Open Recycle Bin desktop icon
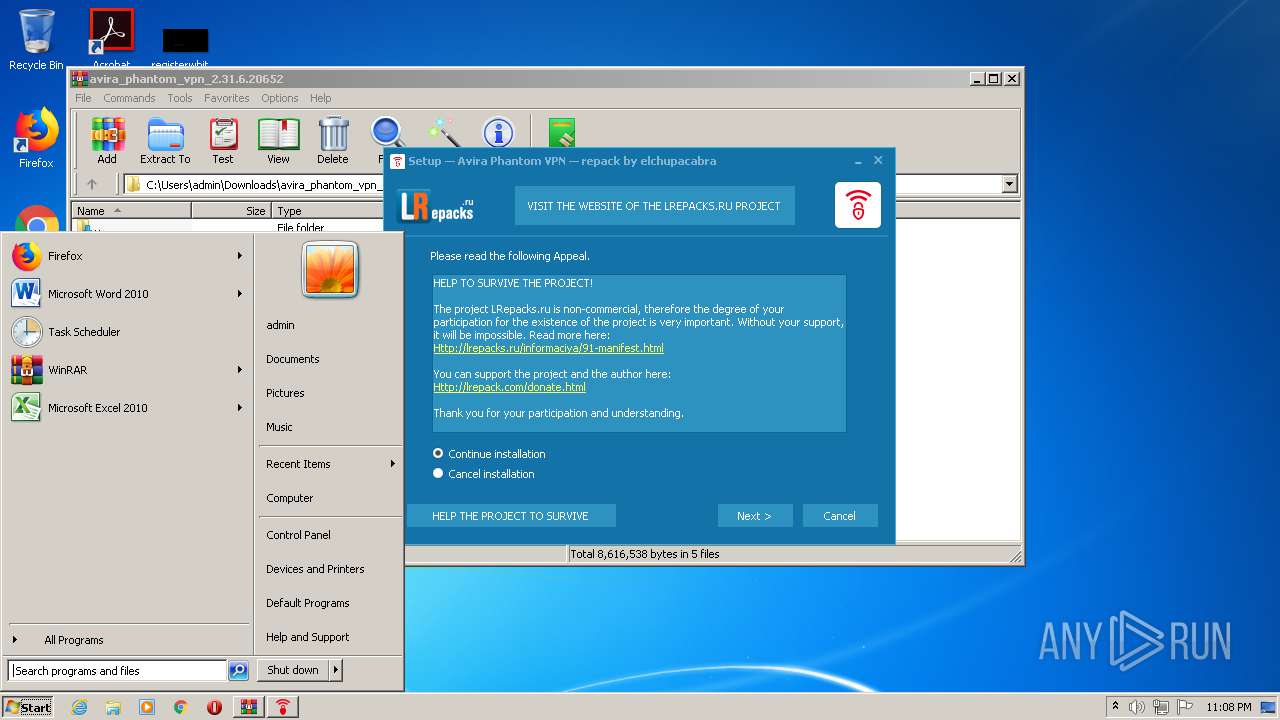Screen dimensions: 1280x720 tap(36, 40)
